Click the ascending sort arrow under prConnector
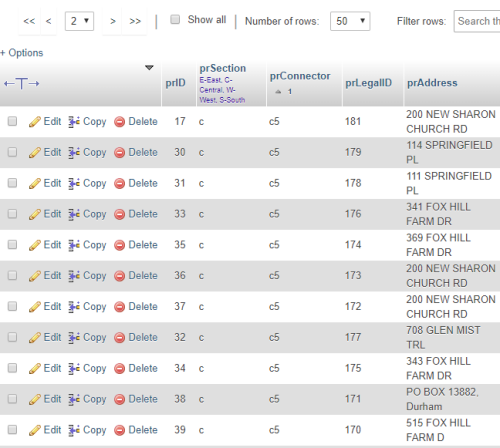500x448 pixels. [x=278, y=92]
